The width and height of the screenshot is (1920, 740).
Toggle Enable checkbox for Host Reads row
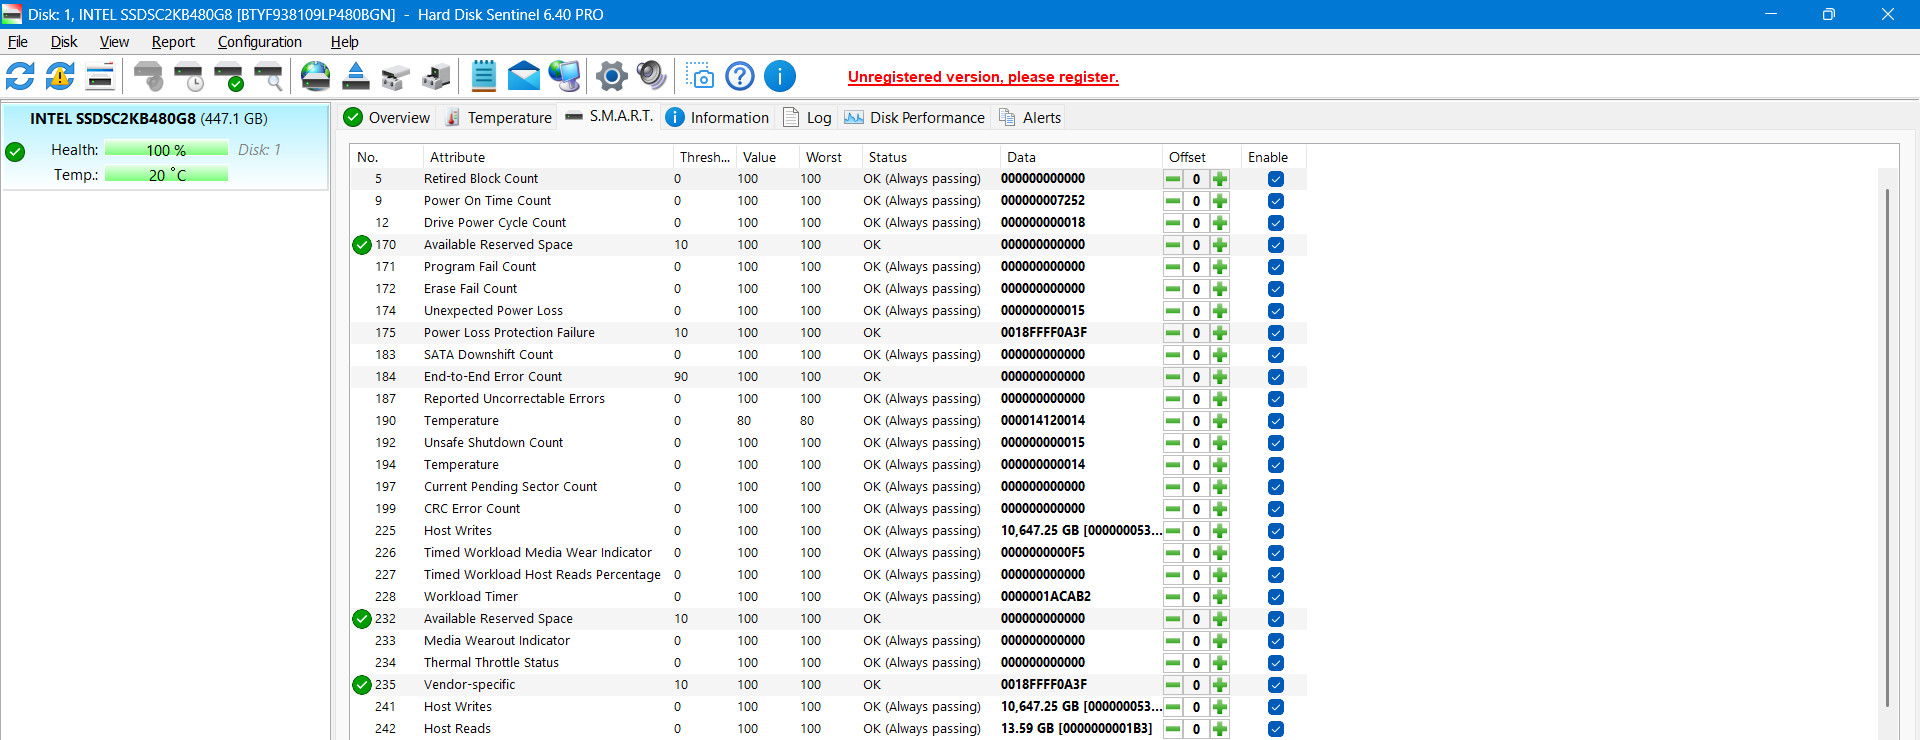1275,729
